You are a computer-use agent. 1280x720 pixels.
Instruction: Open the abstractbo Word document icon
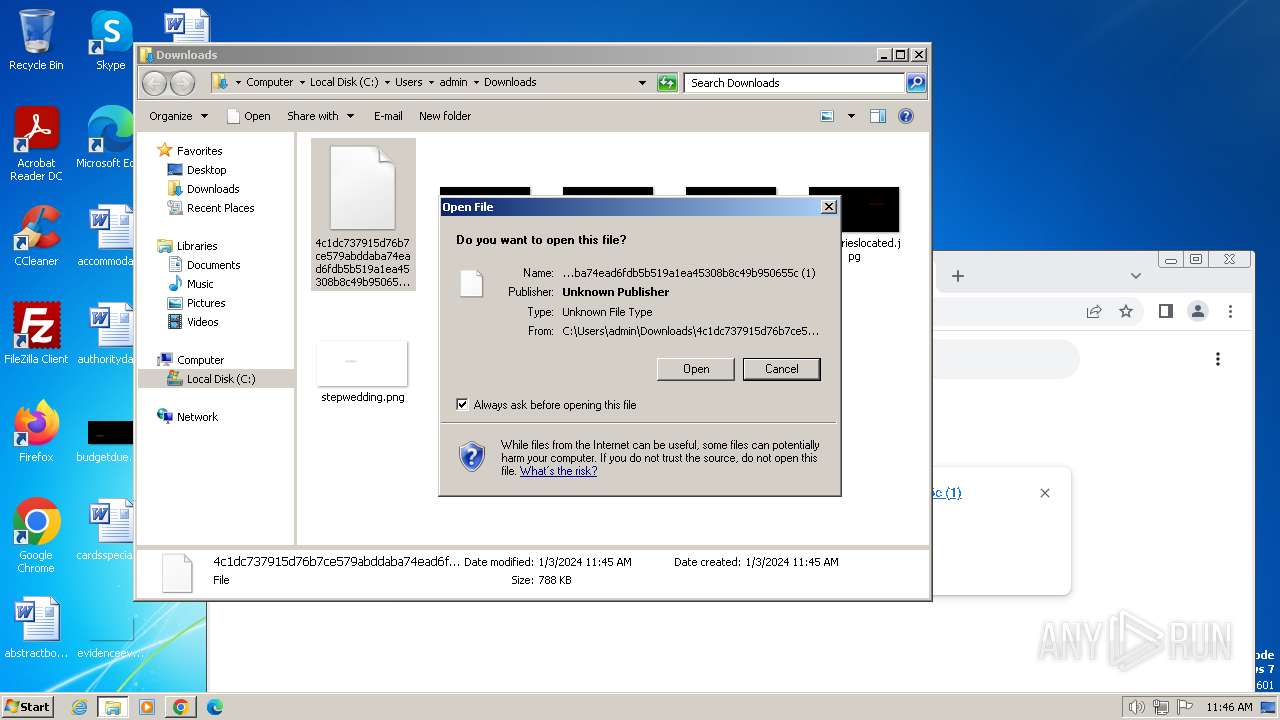coord(36,628)
